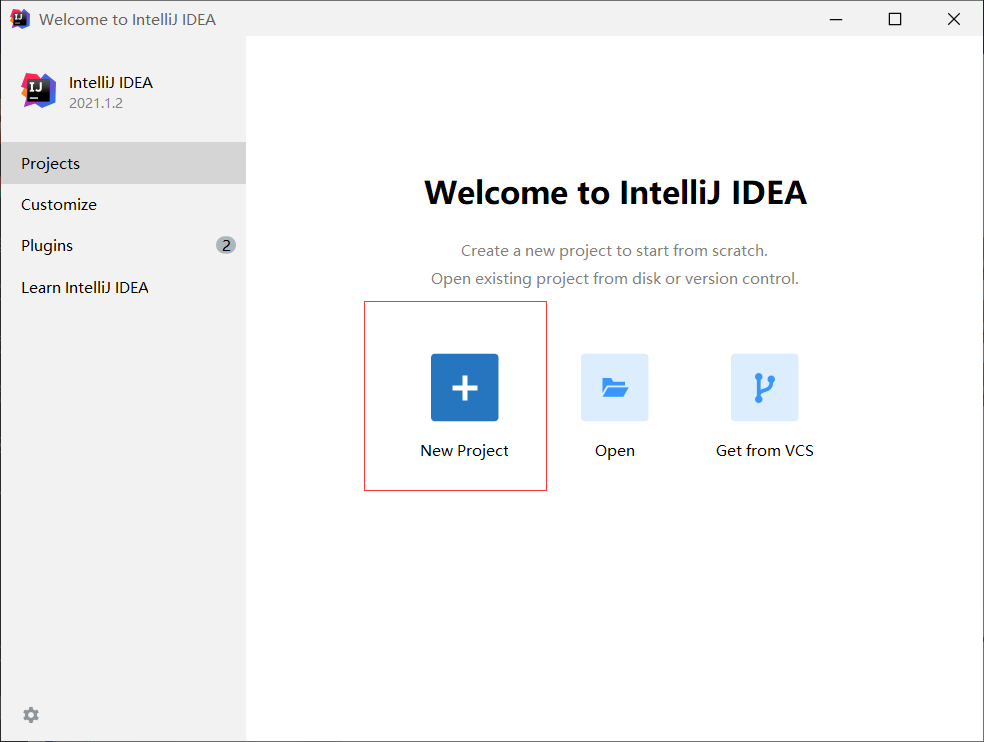Click the Get from VCS label
This screenshot has width=984, height=742.
764,451
